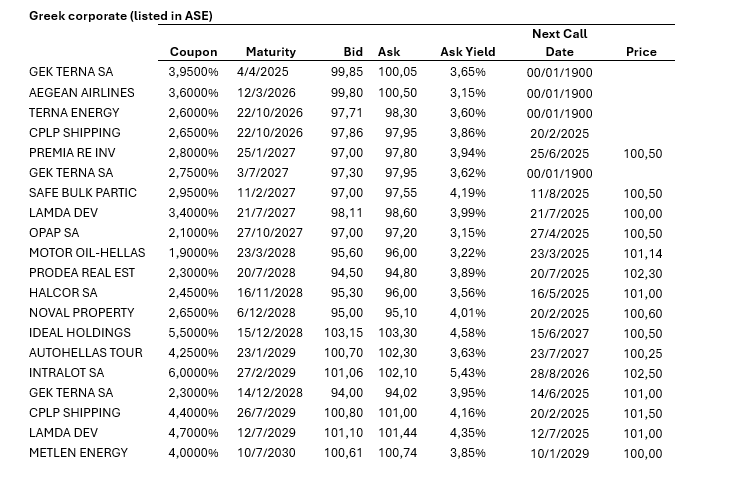The width and height of the screenshot is (744, 478).
Task: Click the Greek corporate table title
Action: [x=121, y=16]
